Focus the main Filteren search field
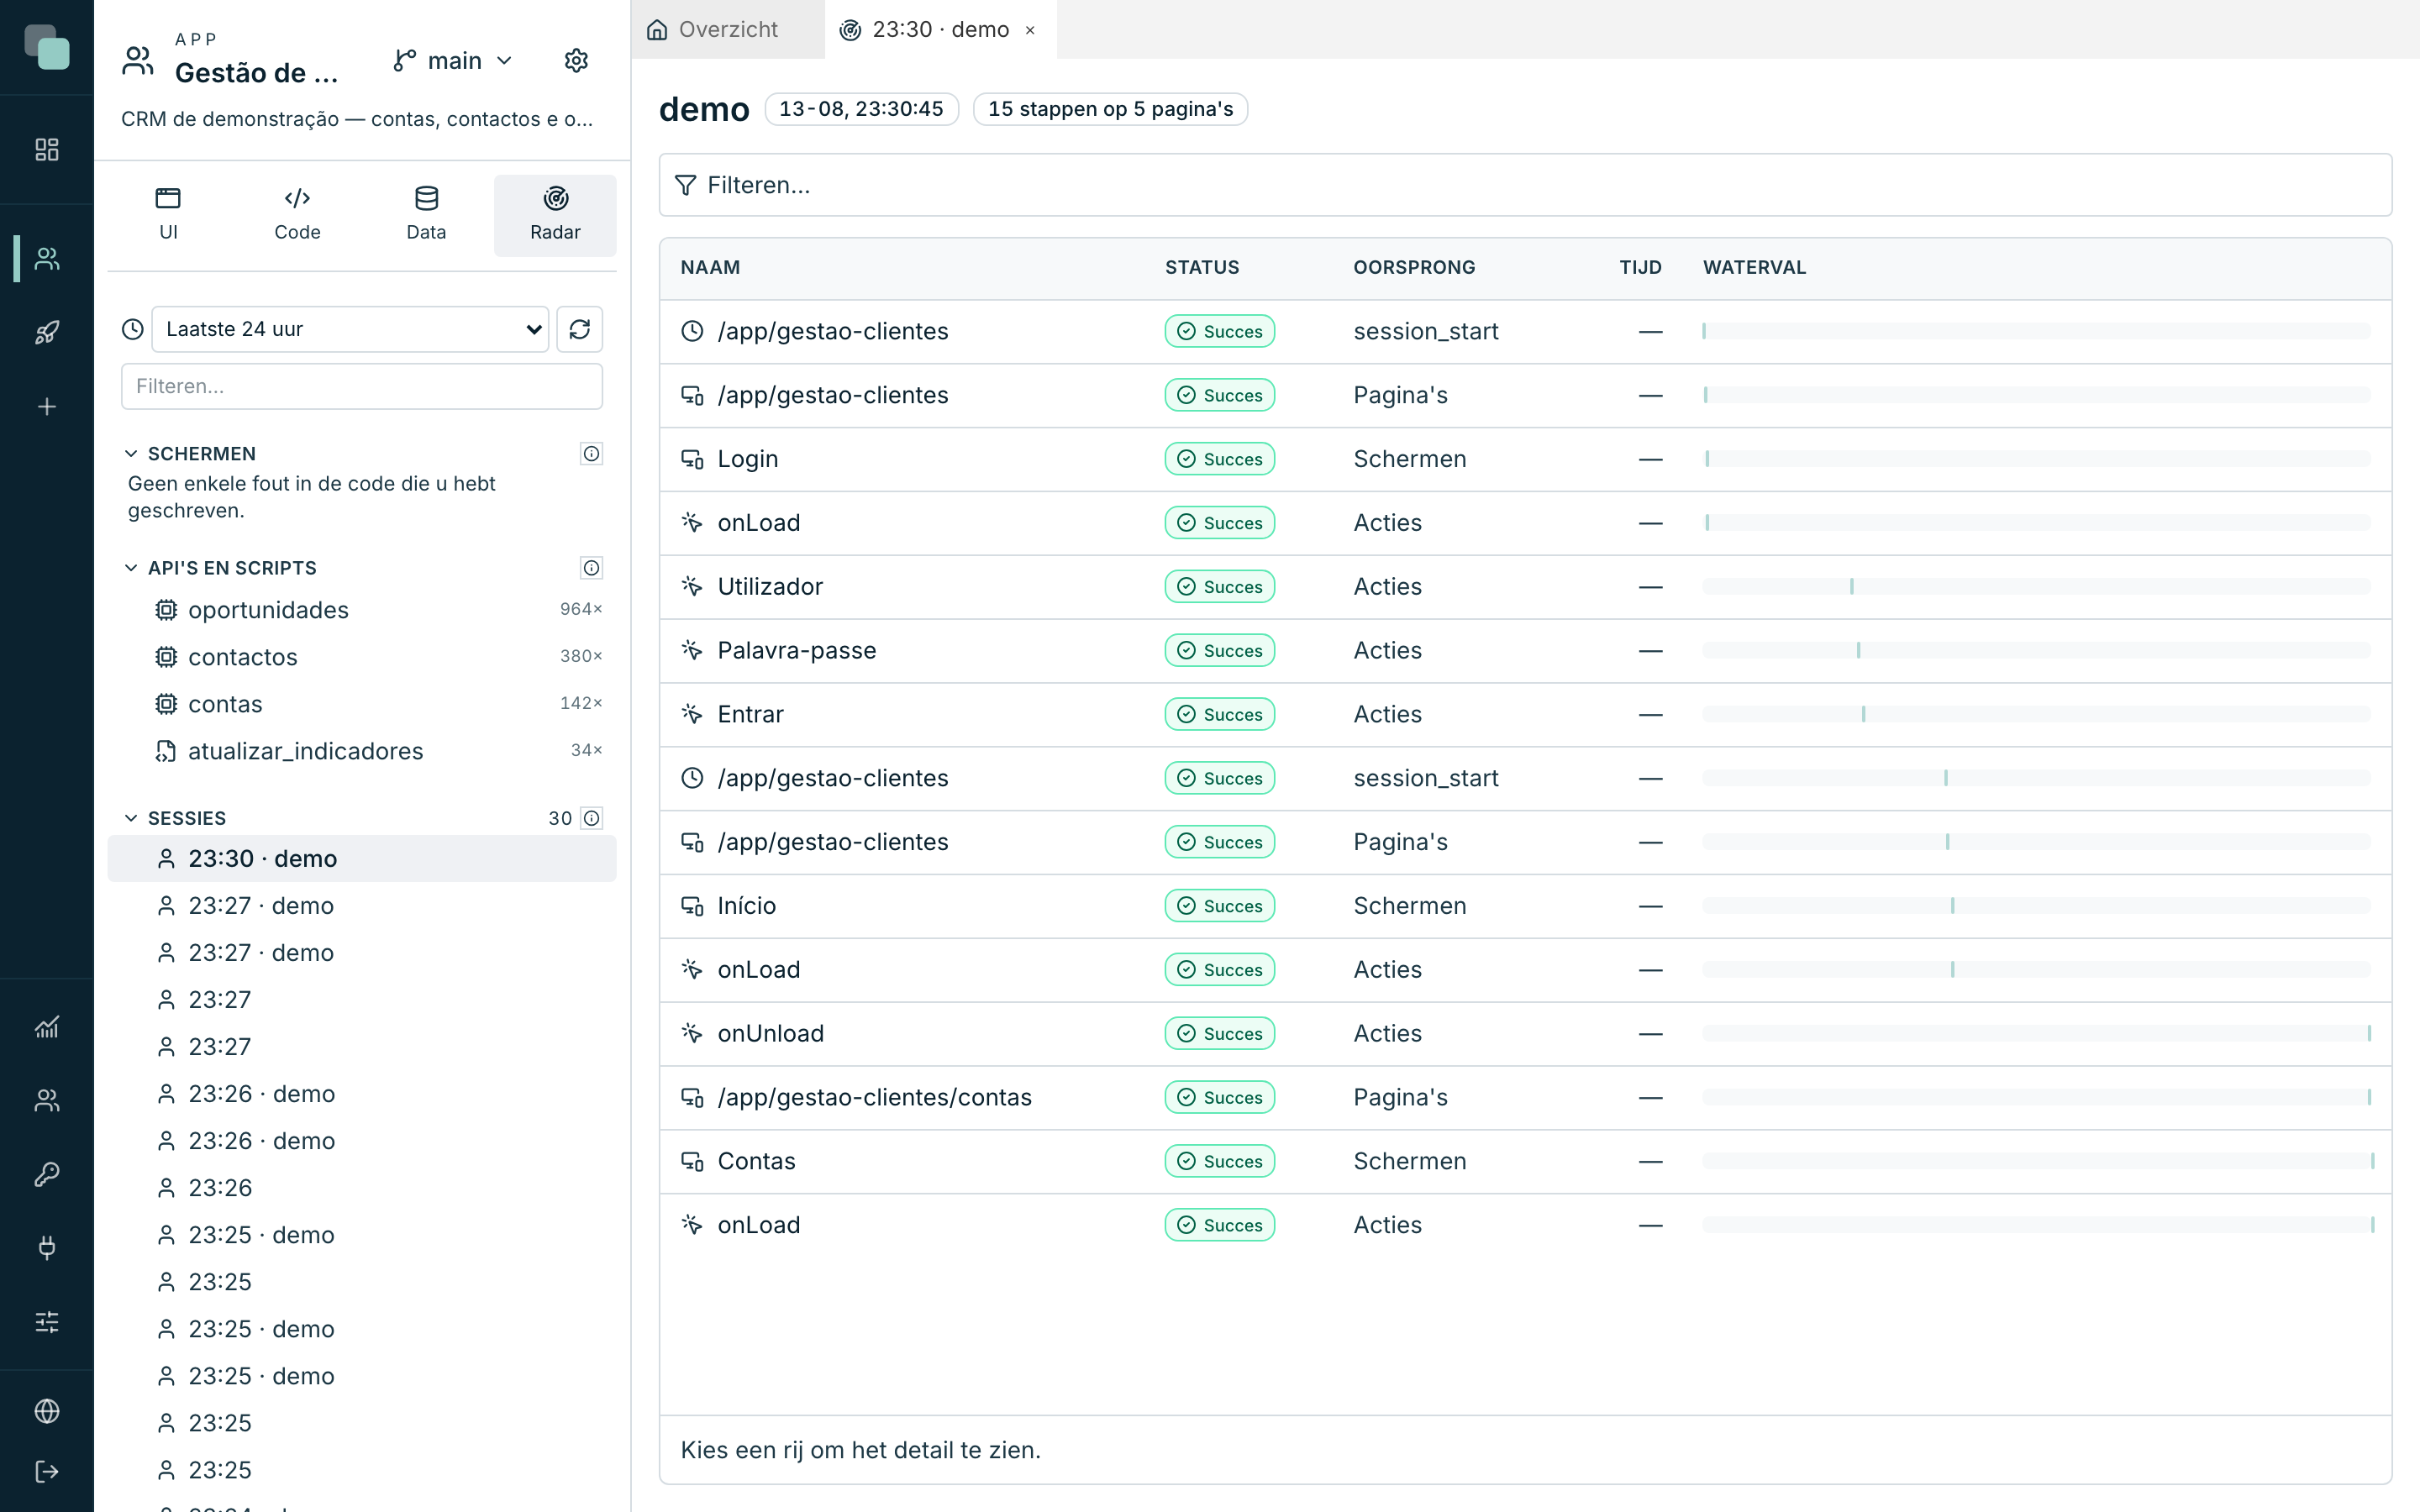Image resolution: width=2420 pixels, height=1512 pixels. point(1524,185)
